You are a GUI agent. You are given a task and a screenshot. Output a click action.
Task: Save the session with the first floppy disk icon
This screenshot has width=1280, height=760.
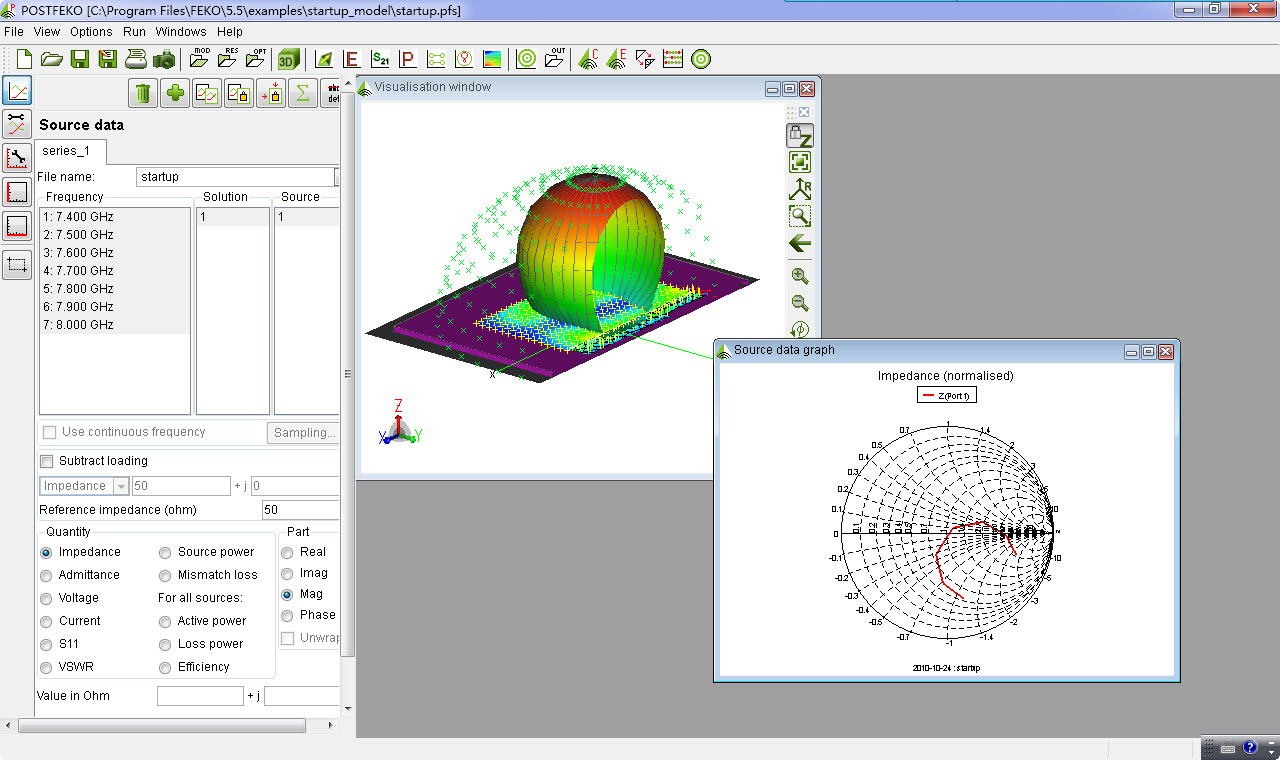click(x=80, y=59)
